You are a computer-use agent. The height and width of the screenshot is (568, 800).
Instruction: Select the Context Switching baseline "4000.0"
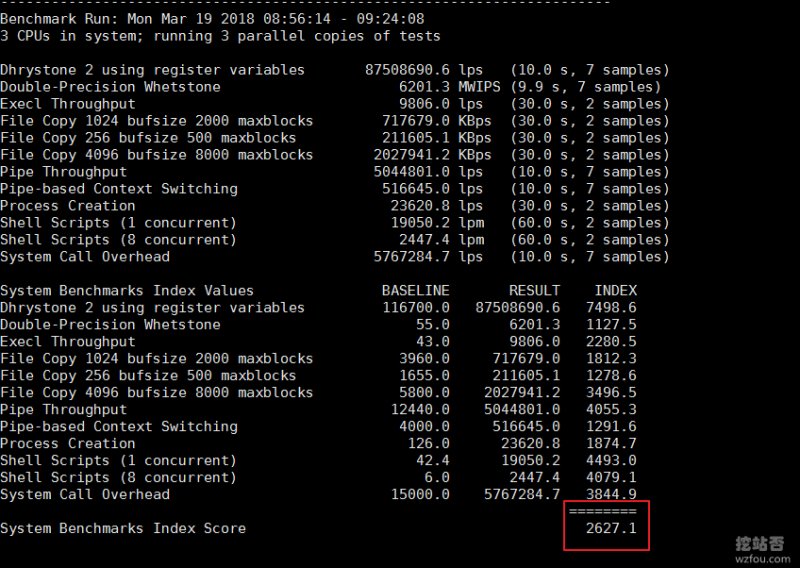coord(424,427)
